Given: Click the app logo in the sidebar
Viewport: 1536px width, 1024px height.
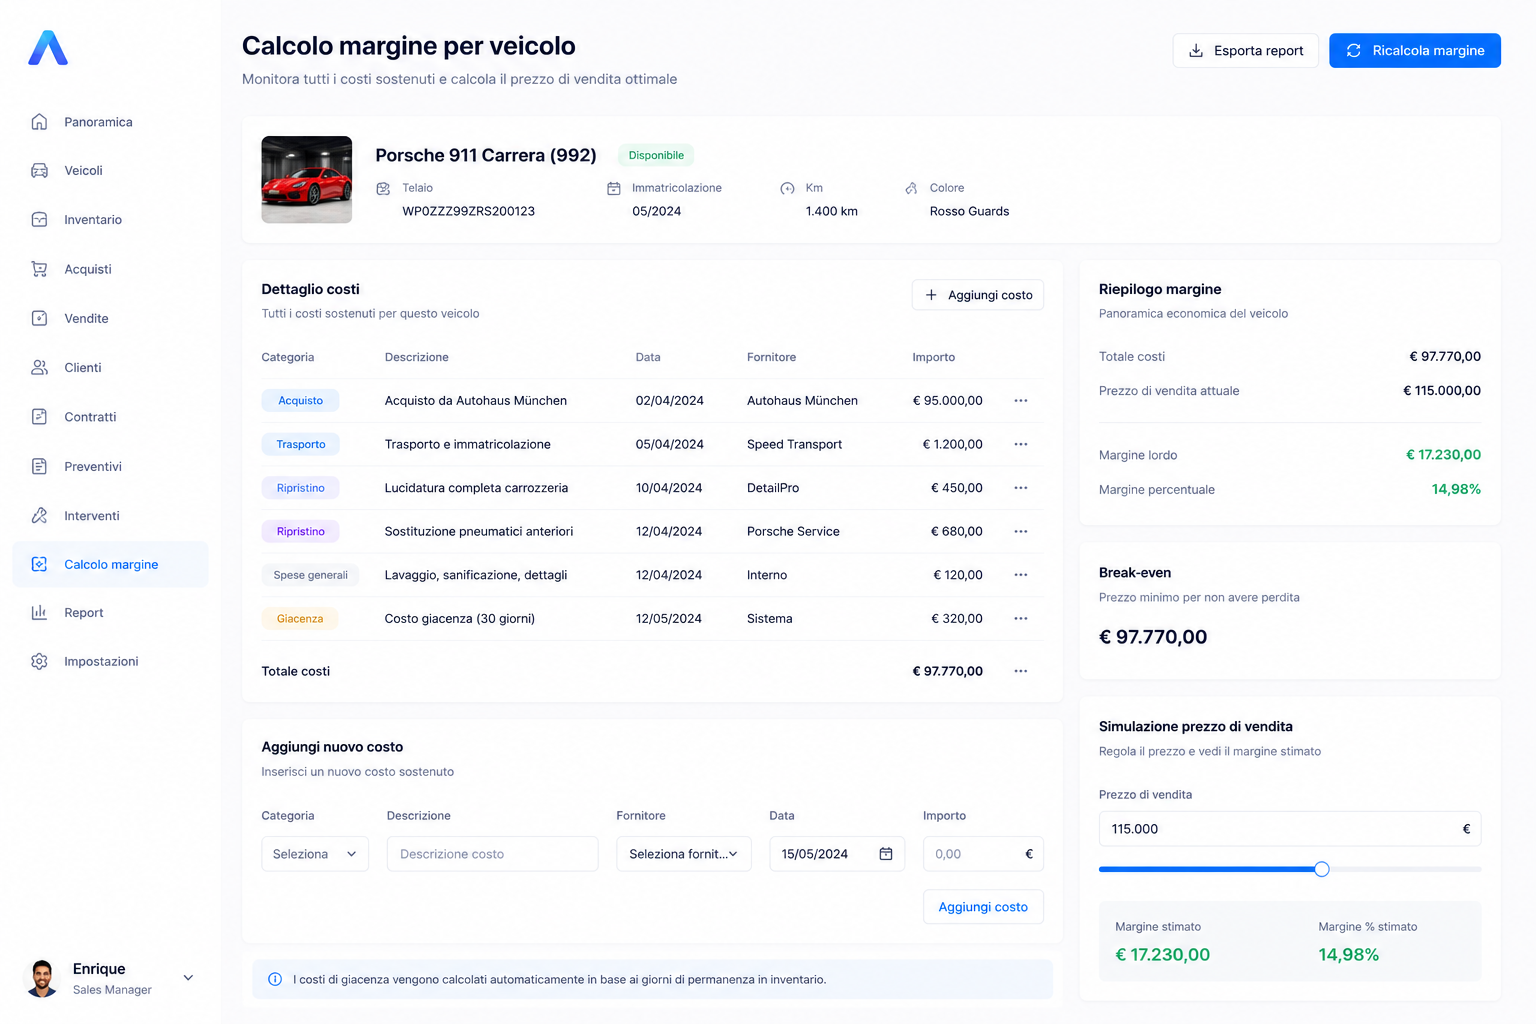Looking at the screenshot, I should click(48, 48).
